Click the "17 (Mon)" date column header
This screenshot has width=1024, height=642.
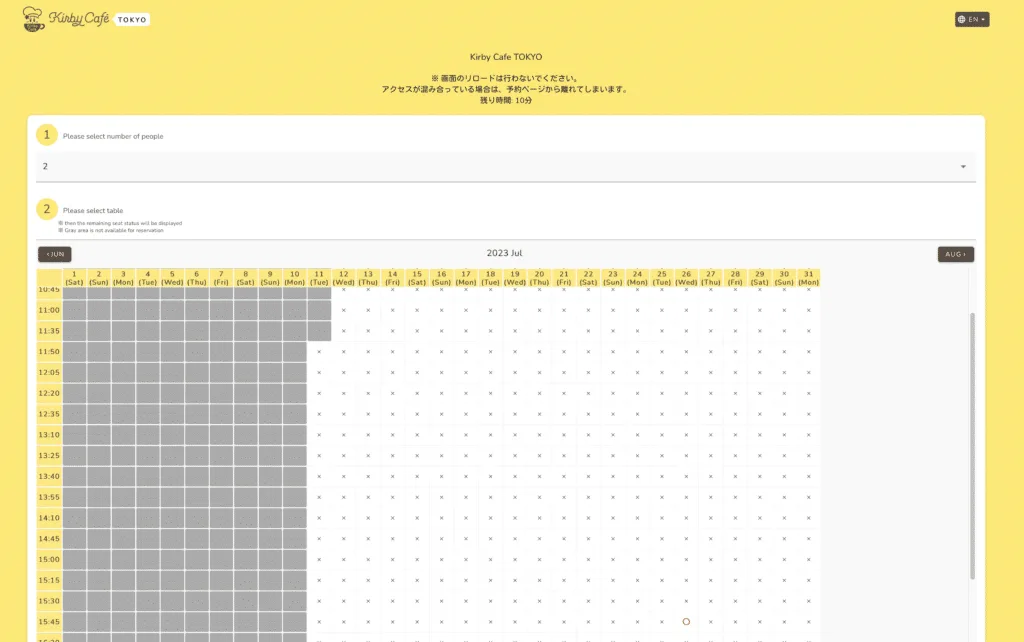click(x=466, y=278)
